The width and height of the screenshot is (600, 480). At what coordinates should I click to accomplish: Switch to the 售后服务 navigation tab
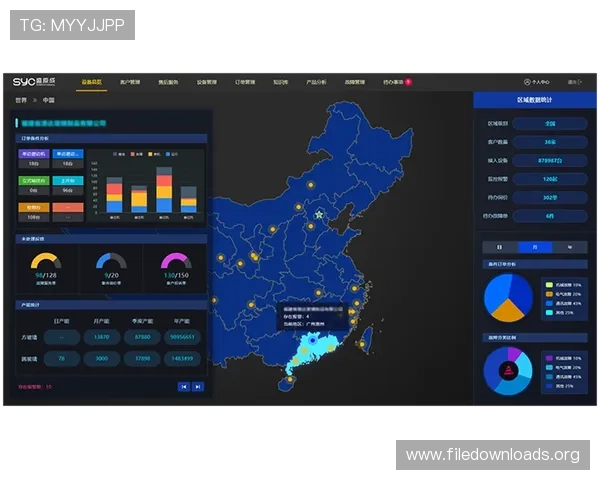[x=168, y=82]
